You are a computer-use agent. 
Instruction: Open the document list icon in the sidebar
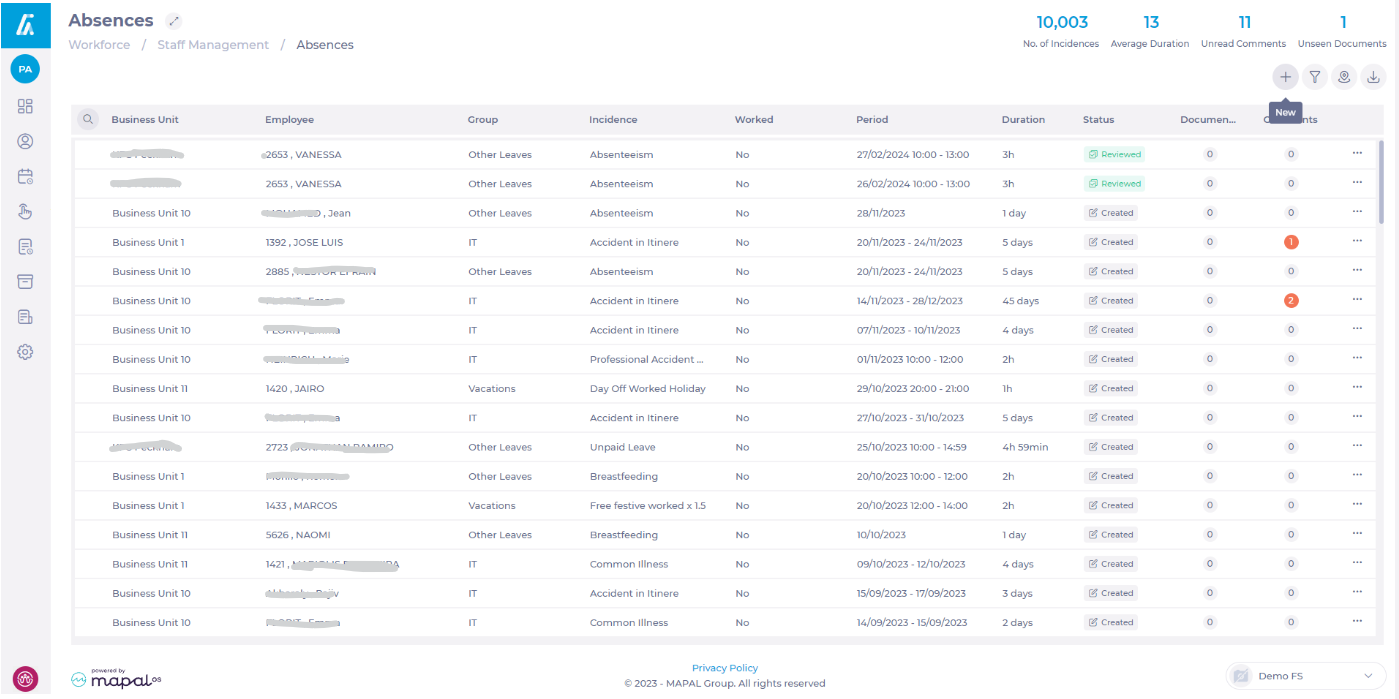point(25,317)
